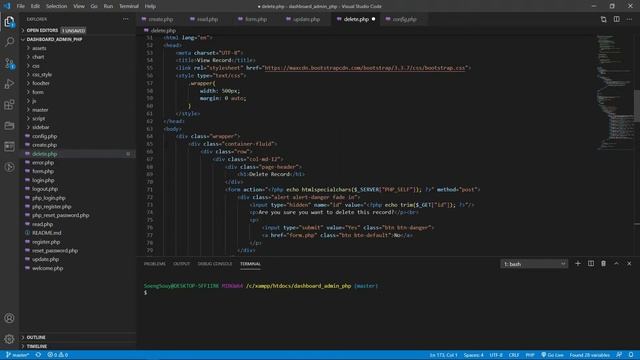Click the Spaces: 4 indentation setting
This screenshot has height=360, width=640.
[473, 355]
